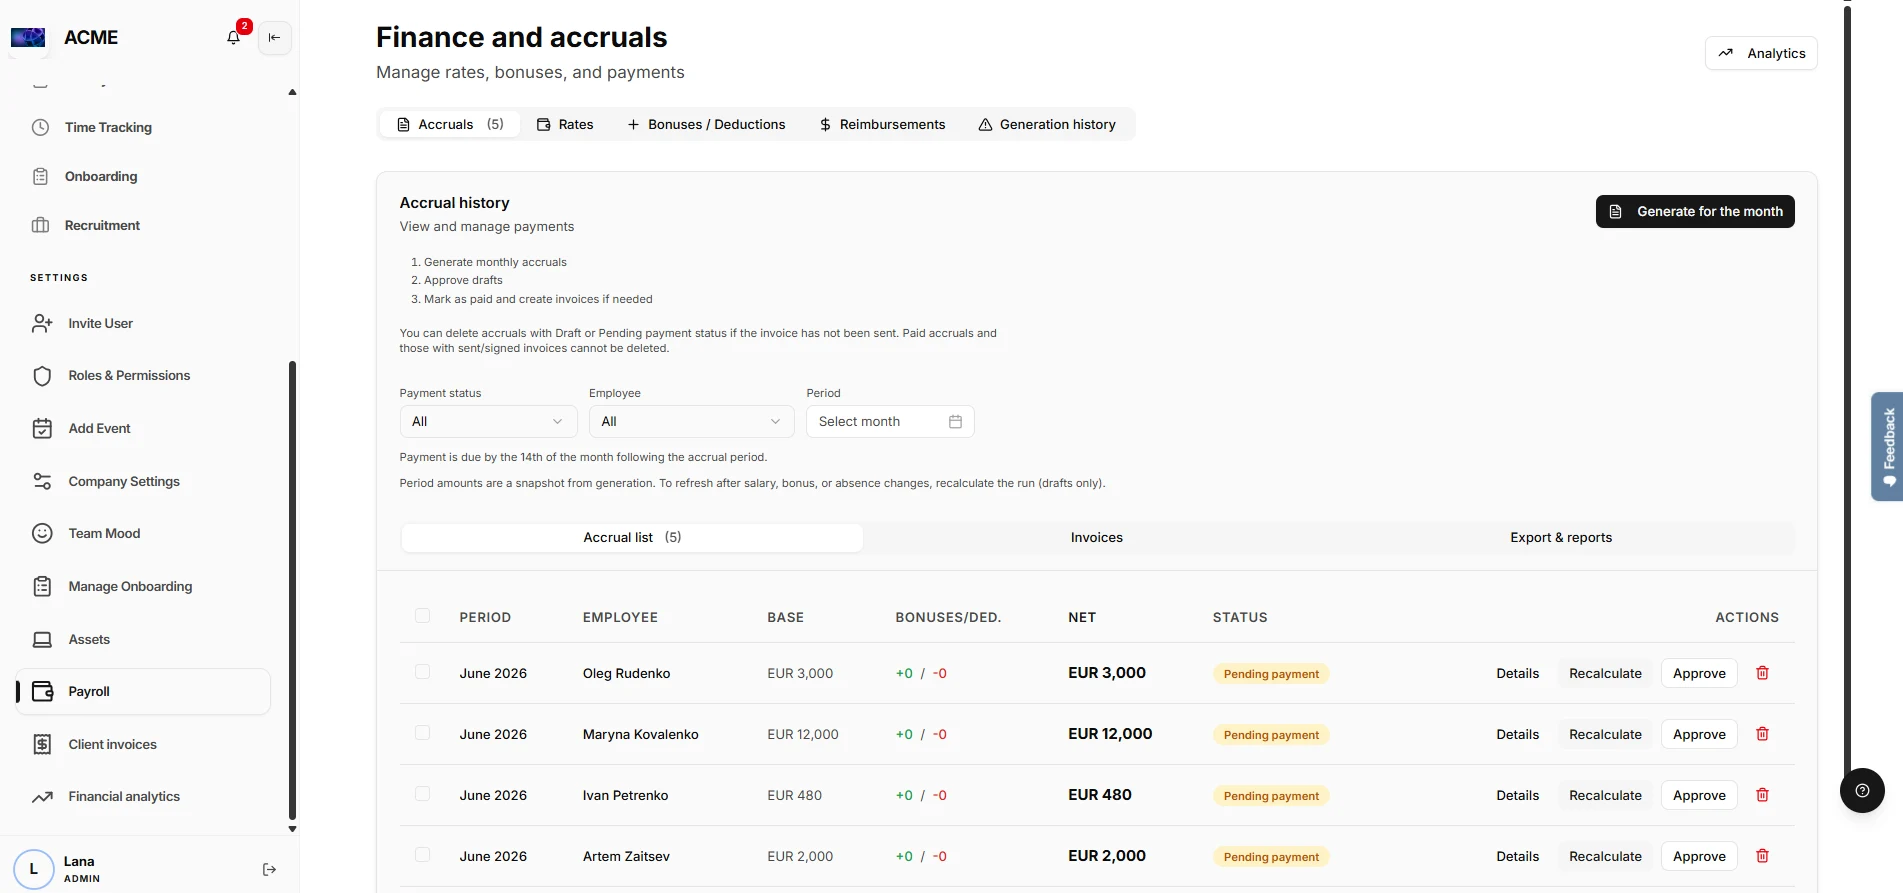
Task: Click the trash icon in Ivan Petrenko's row
Action: point(1762,795)
